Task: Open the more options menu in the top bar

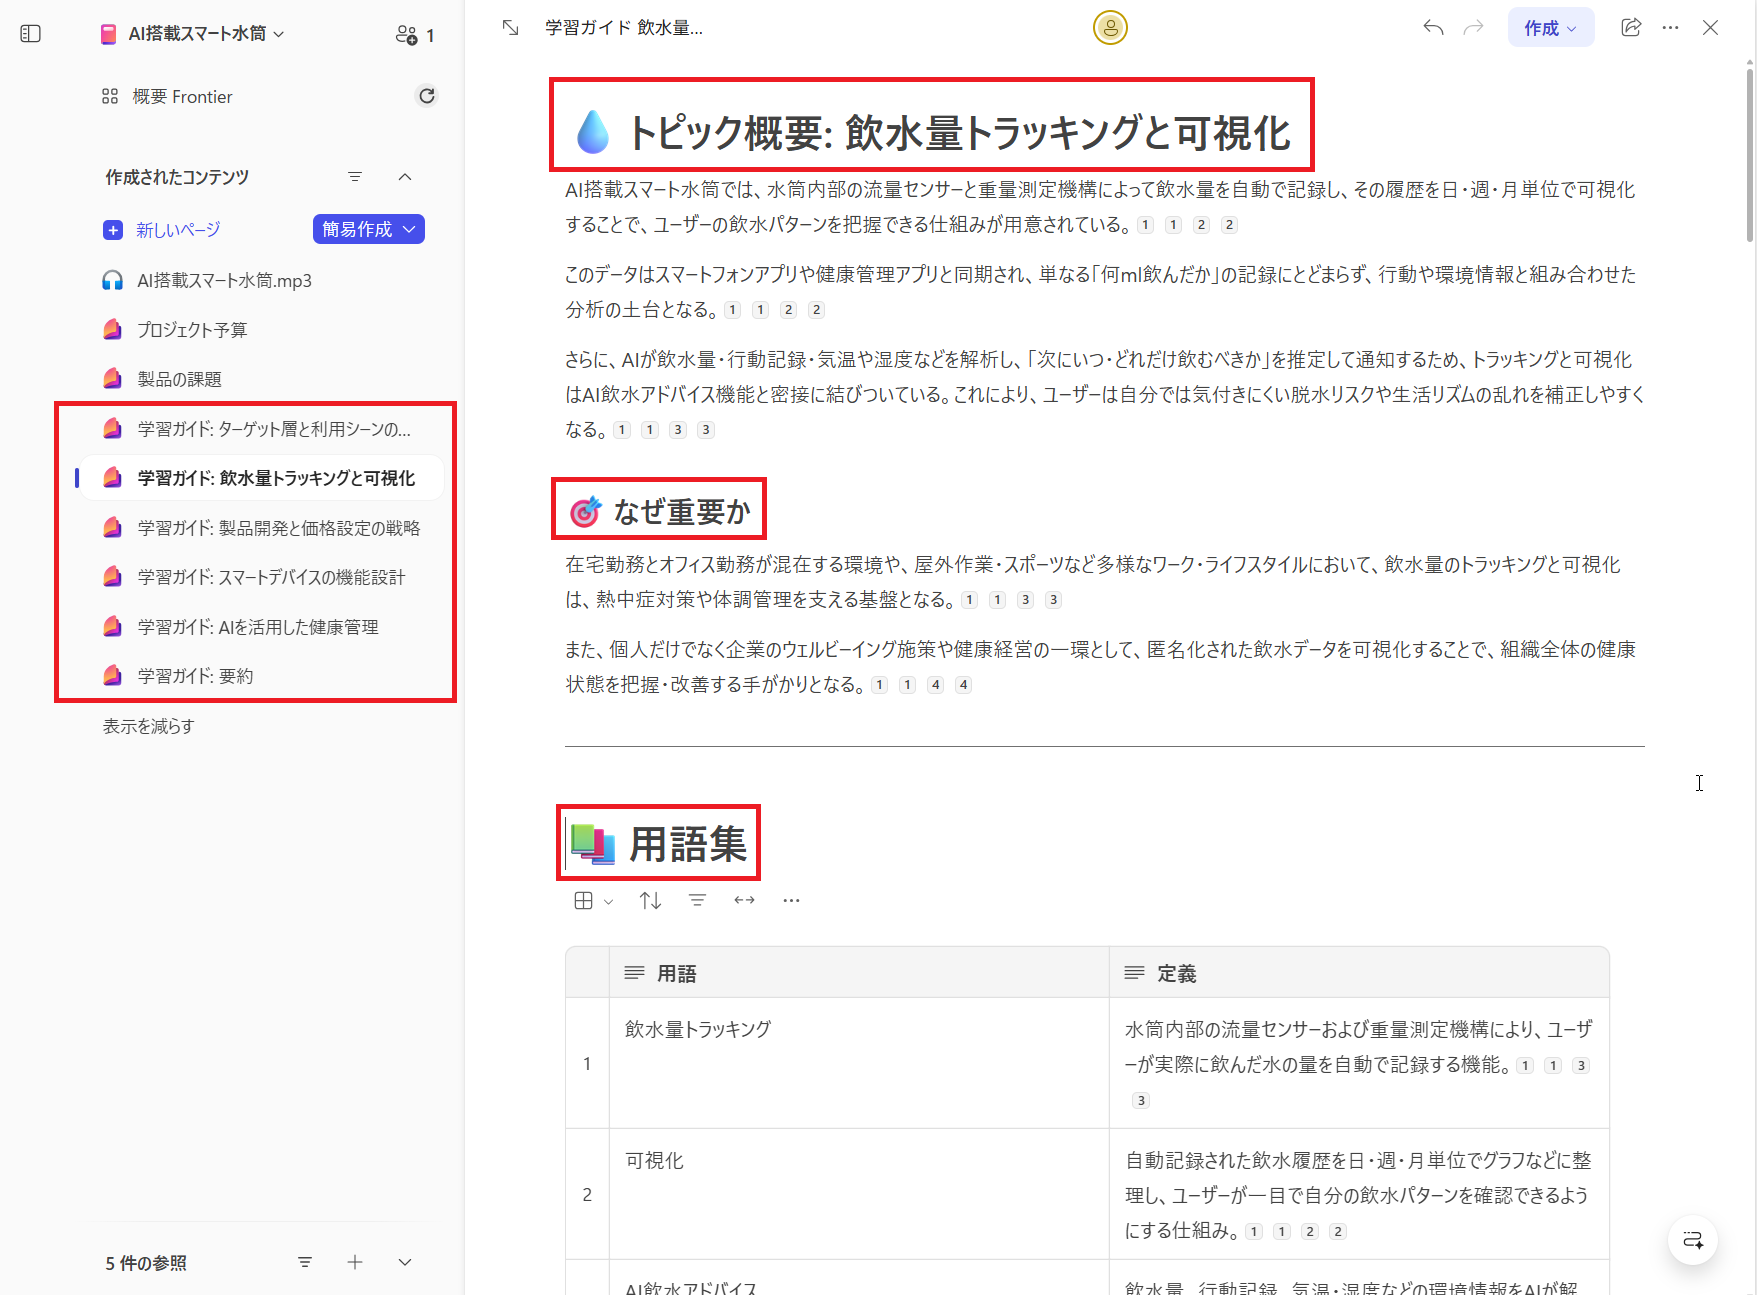Action: pos(1671,27)
